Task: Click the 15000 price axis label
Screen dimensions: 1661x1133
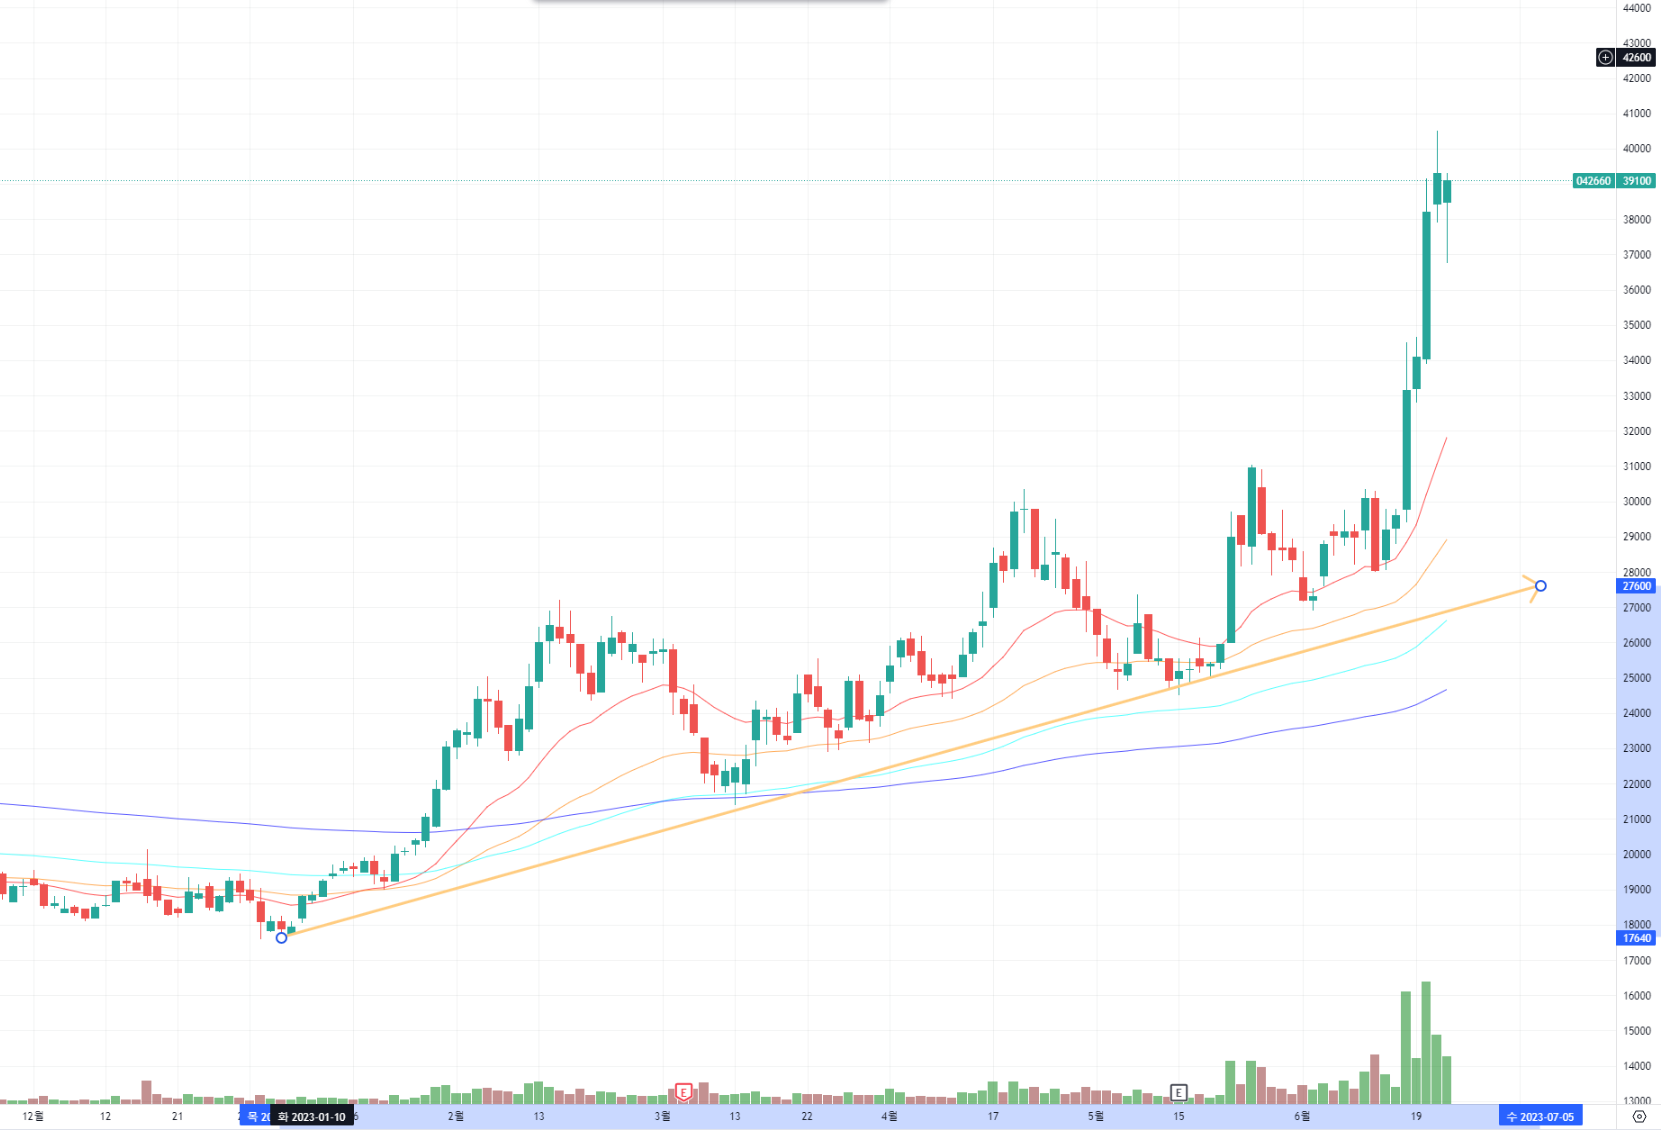Action: pos(1637,1031)
